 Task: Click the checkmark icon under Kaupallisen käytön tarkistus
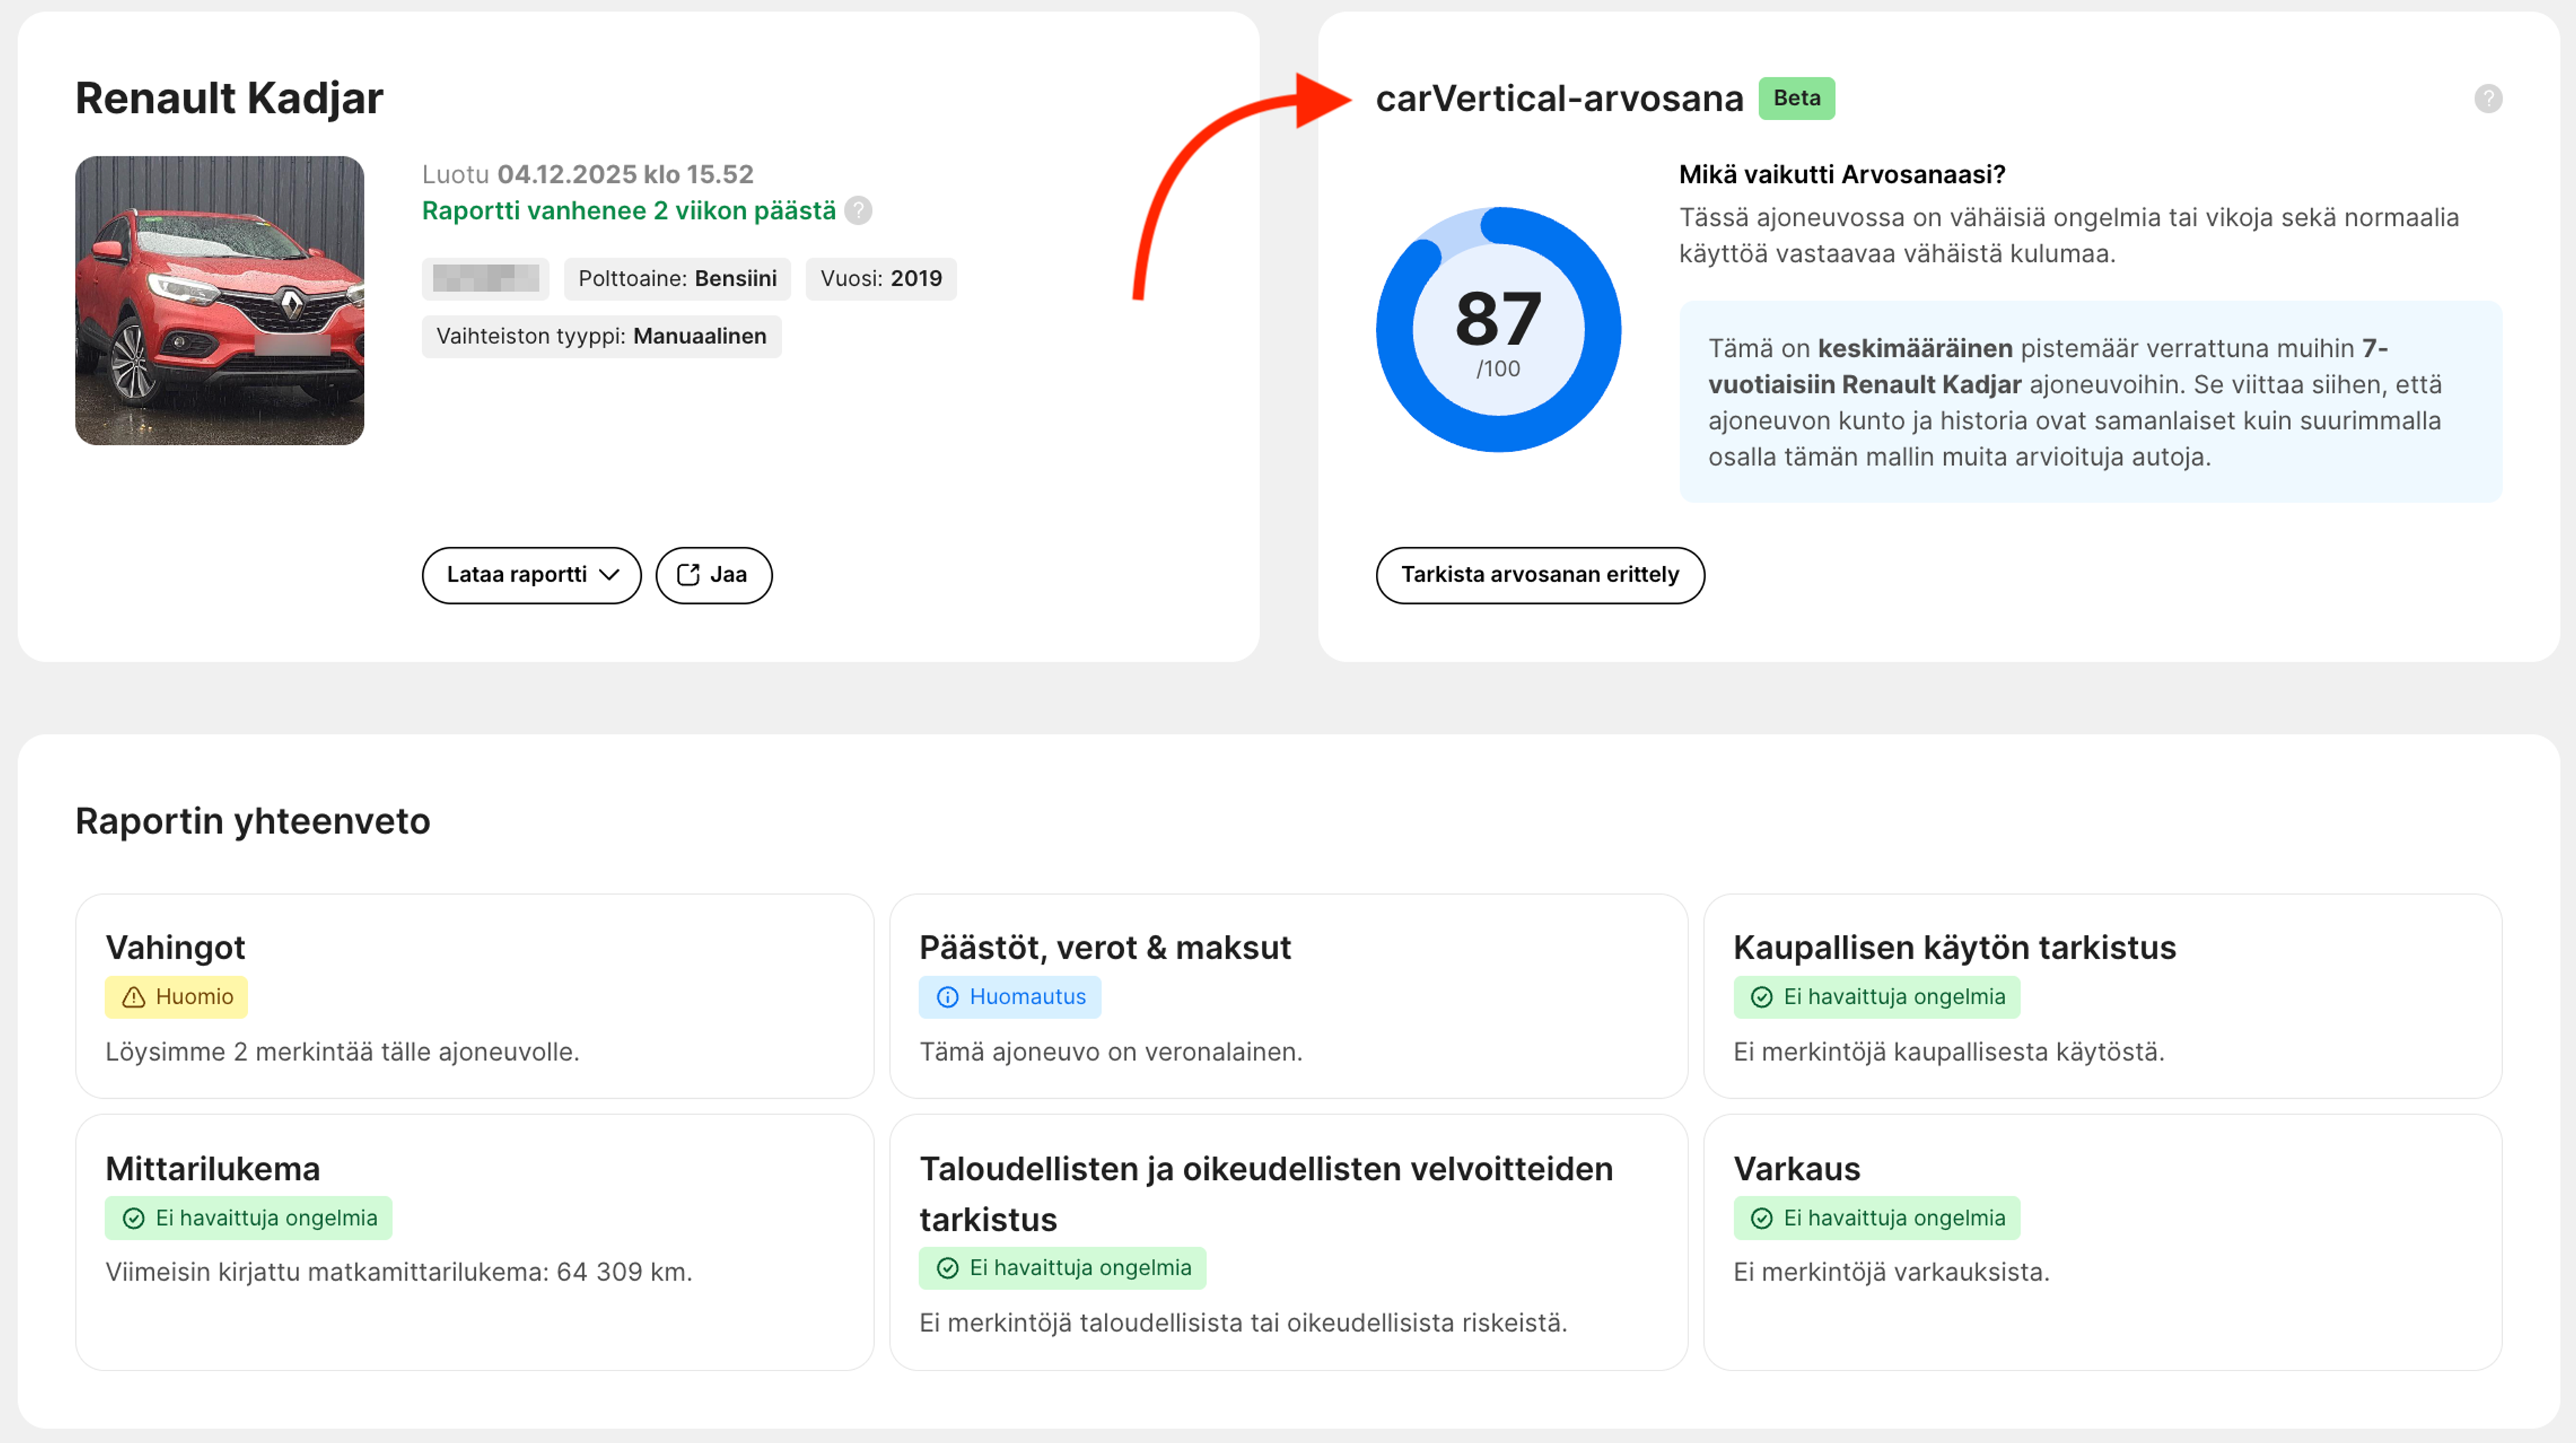point(1761,997)
